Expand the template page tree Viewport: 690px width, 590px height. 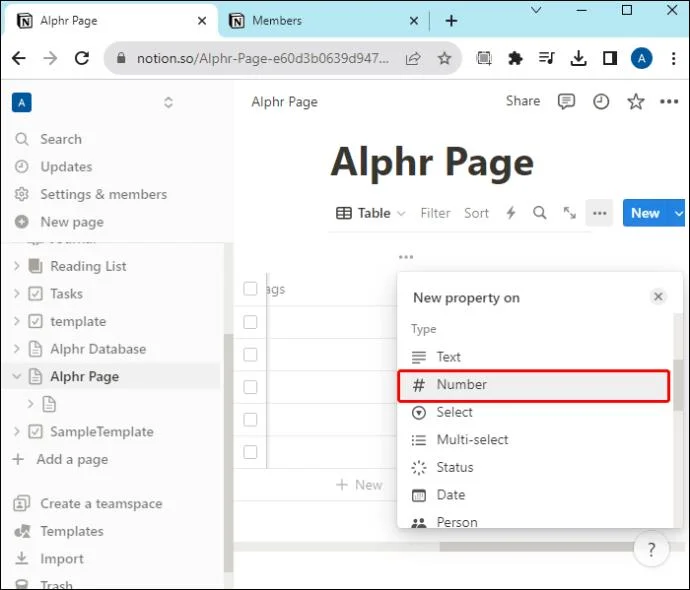[16, 321]
